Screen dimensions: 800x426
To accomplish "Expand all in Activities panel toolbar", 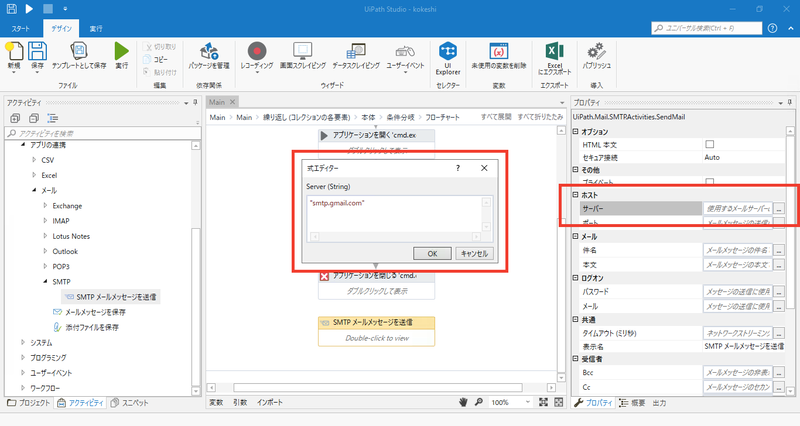I will [x=15, y=118].
